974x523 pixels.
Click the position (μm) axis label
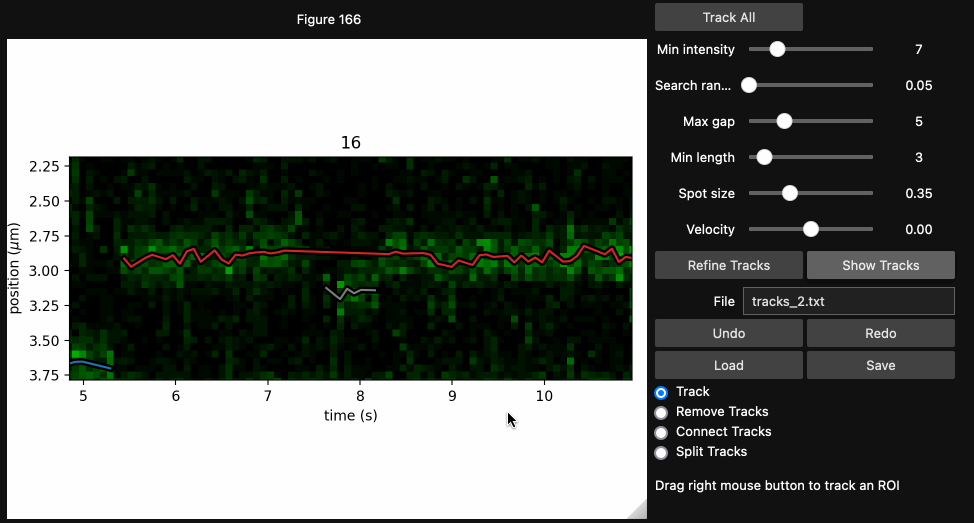pyautogui.click(x=14, y=268)
